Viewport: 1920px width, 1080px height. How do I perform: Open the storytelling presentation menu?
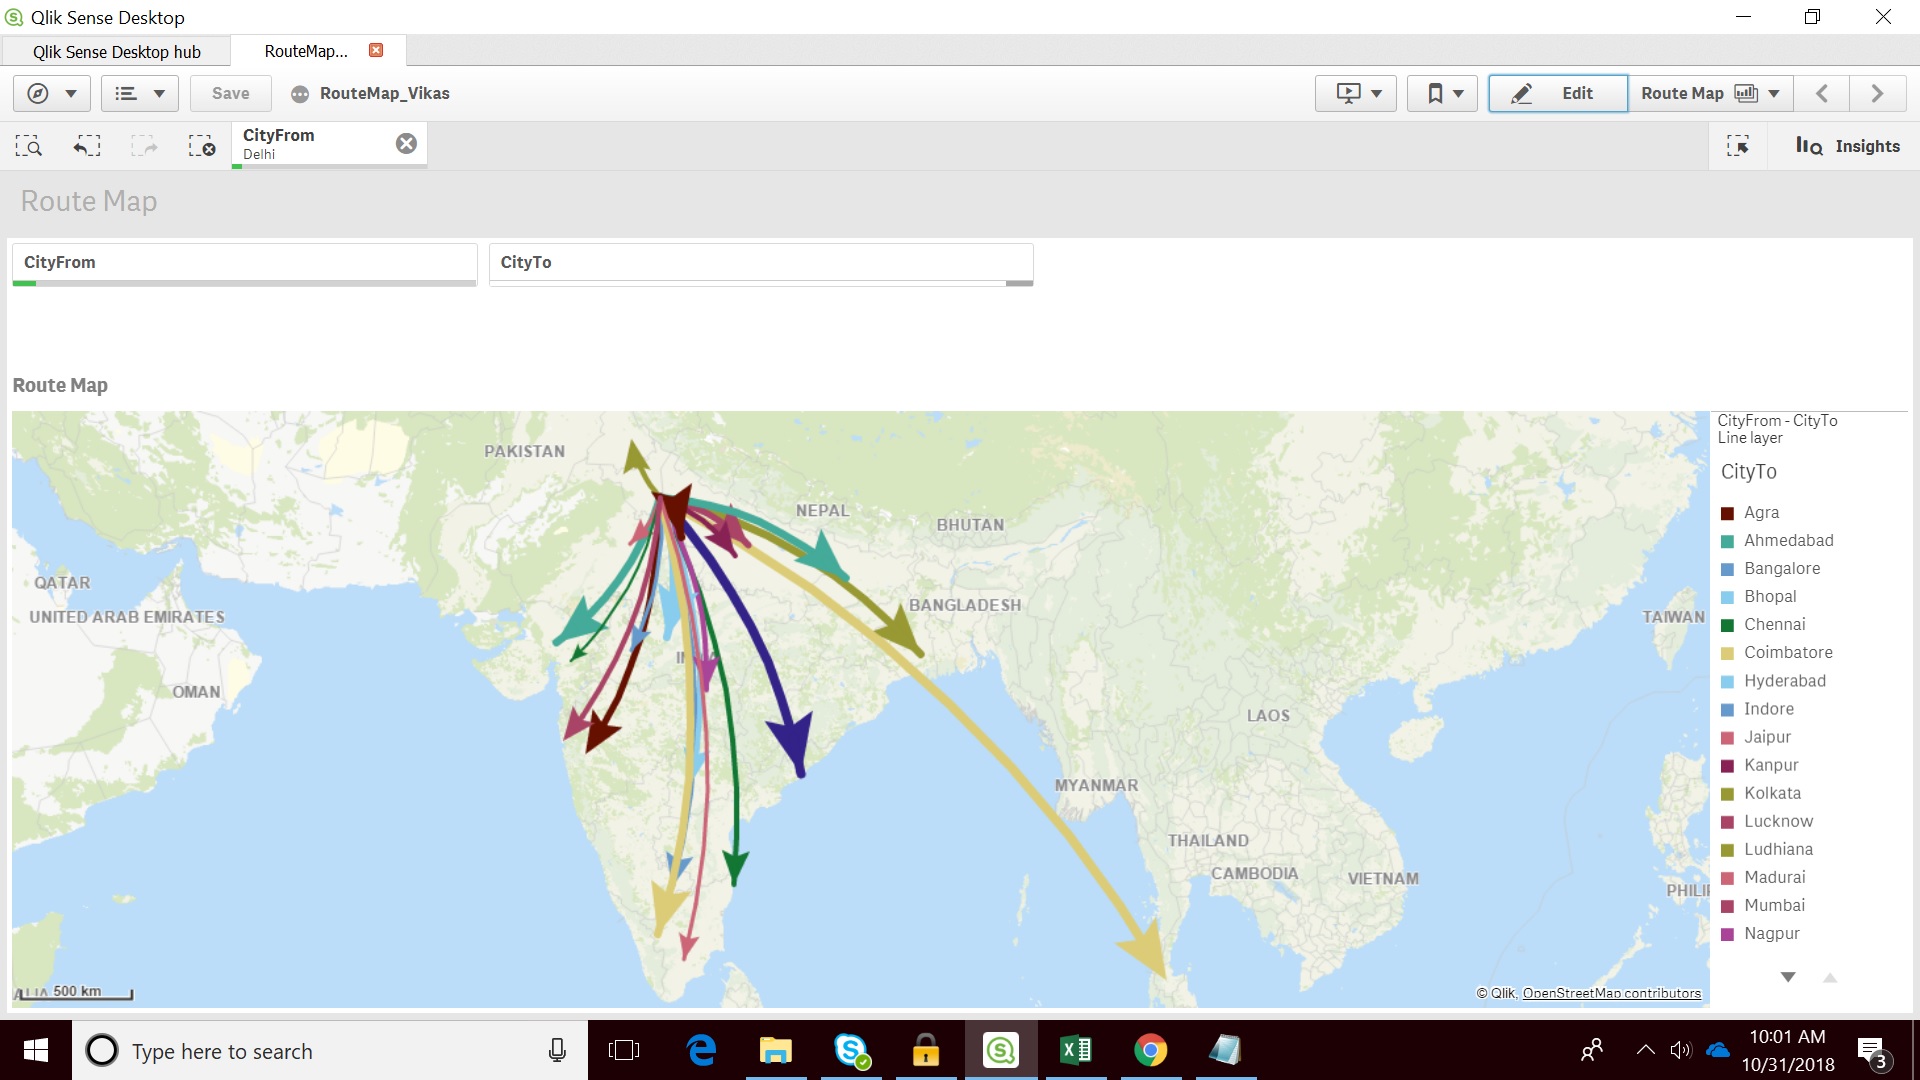tap(1356, 93)
